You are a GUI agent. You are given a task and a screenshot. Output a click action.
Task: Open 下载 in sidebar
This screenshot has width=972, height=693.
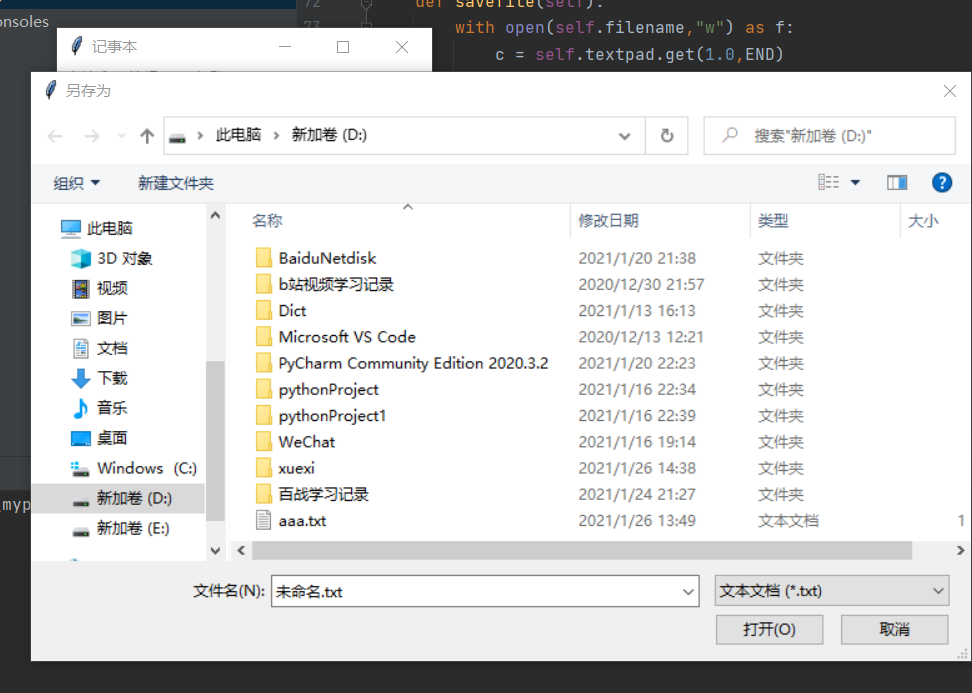pyautogui.click(x=100, y=378)
